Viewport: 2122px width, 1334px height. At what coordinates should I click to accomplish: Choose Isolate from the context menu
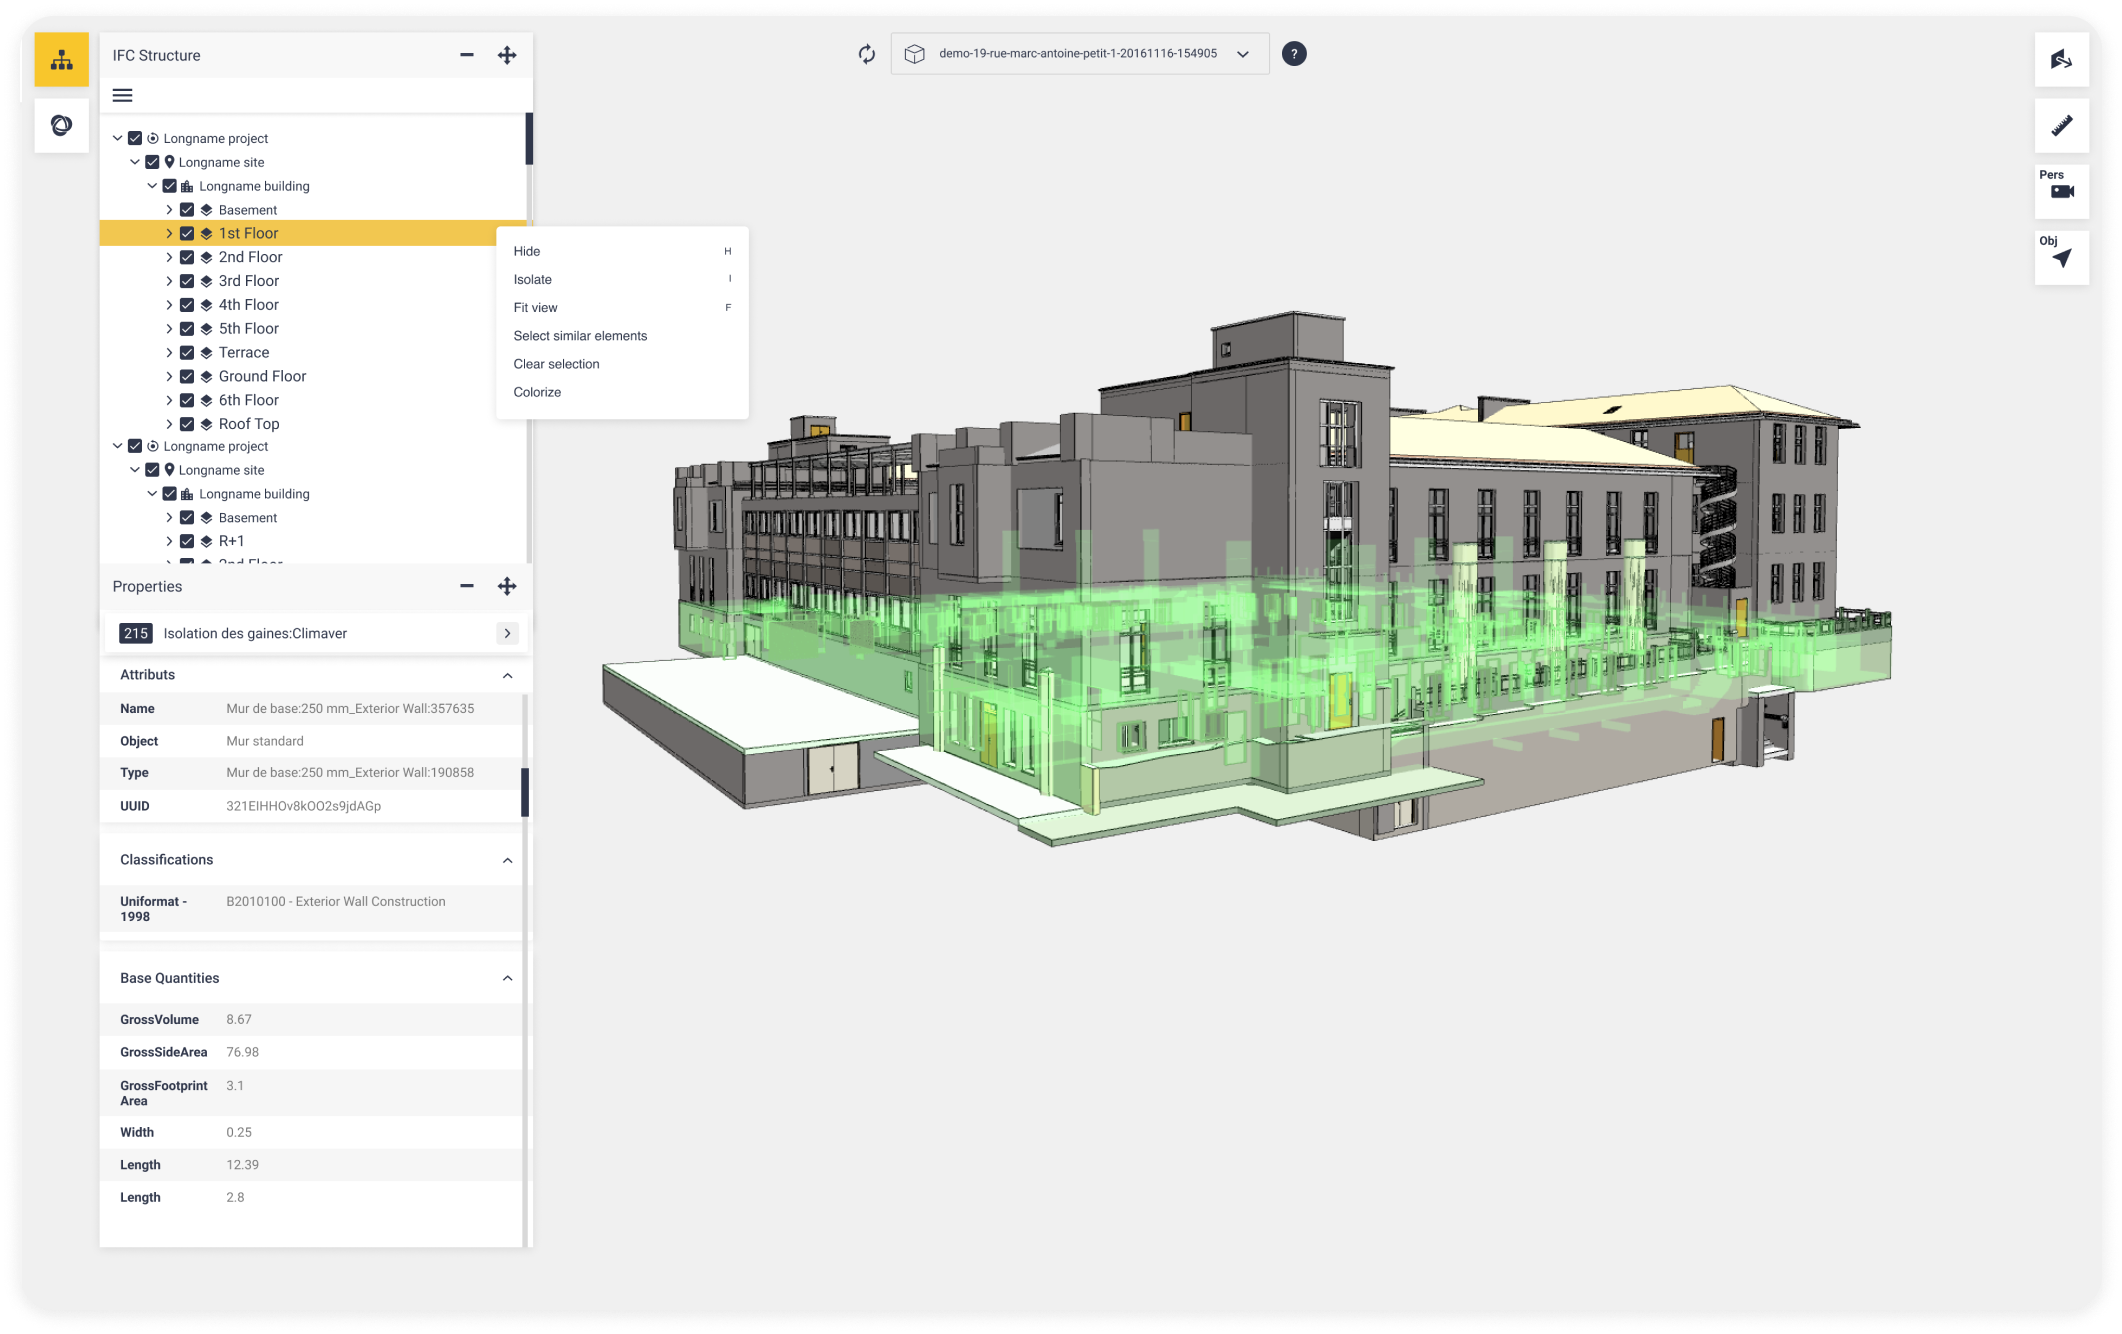pos(533,280)
